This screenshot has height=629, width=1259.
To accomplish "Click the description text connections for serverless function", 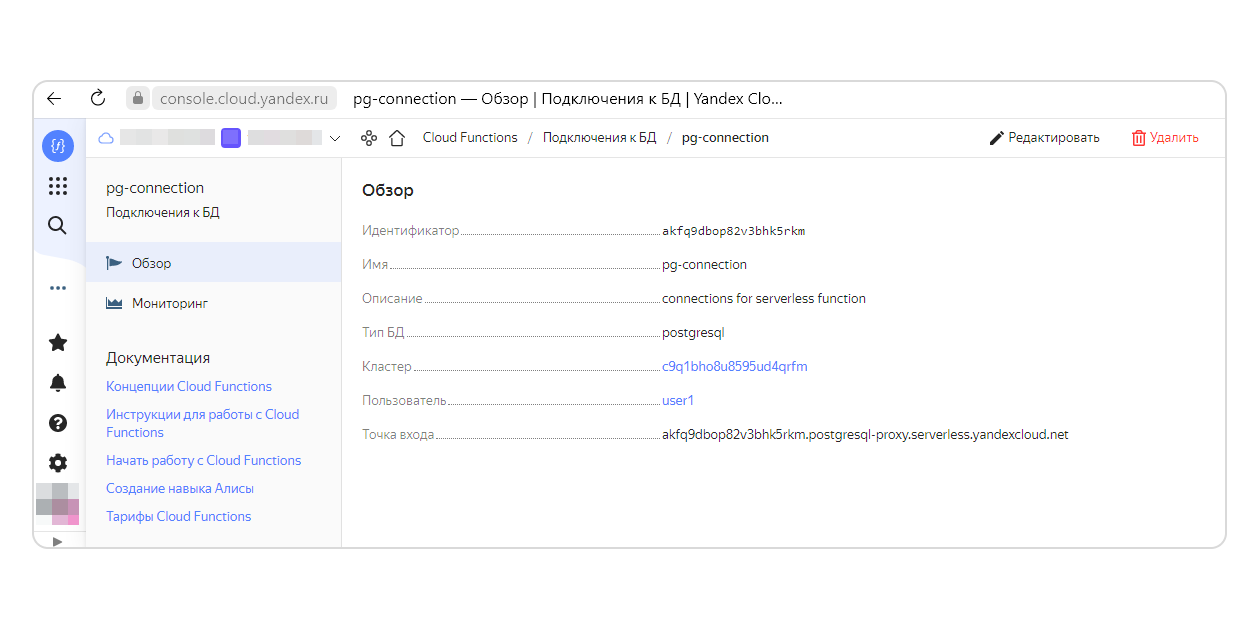I will [x=764, y=298].
